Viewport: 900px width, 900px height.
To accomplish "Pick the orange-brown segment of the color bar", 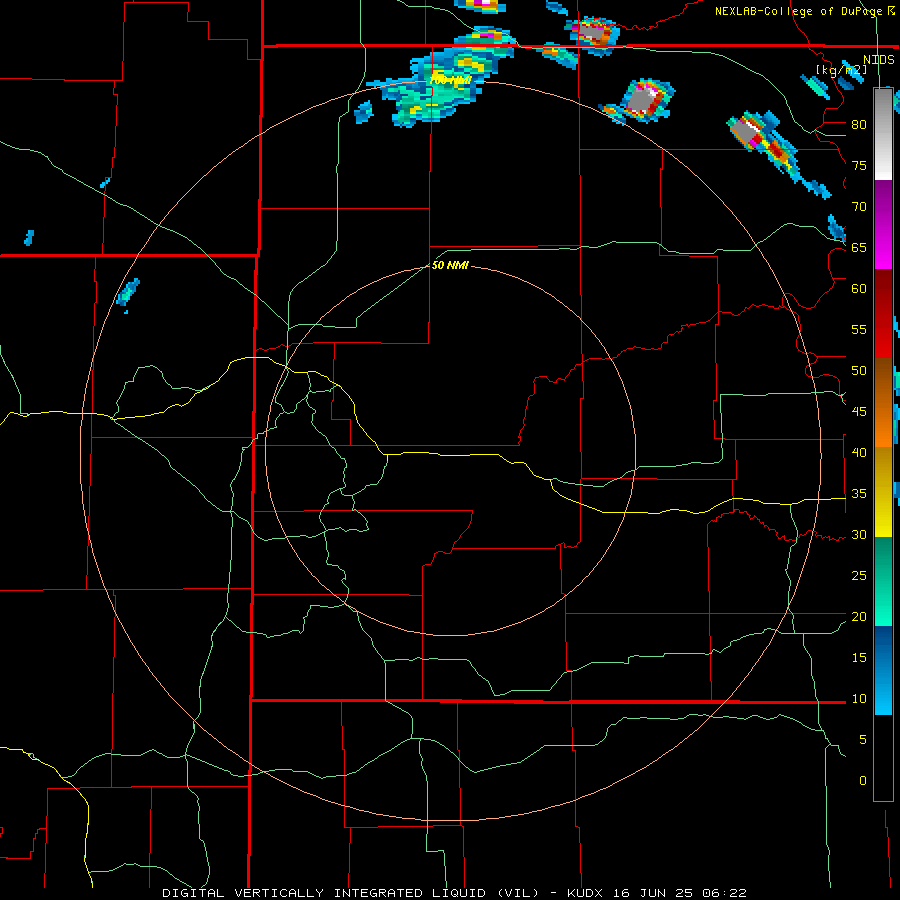I will (883, 402).
